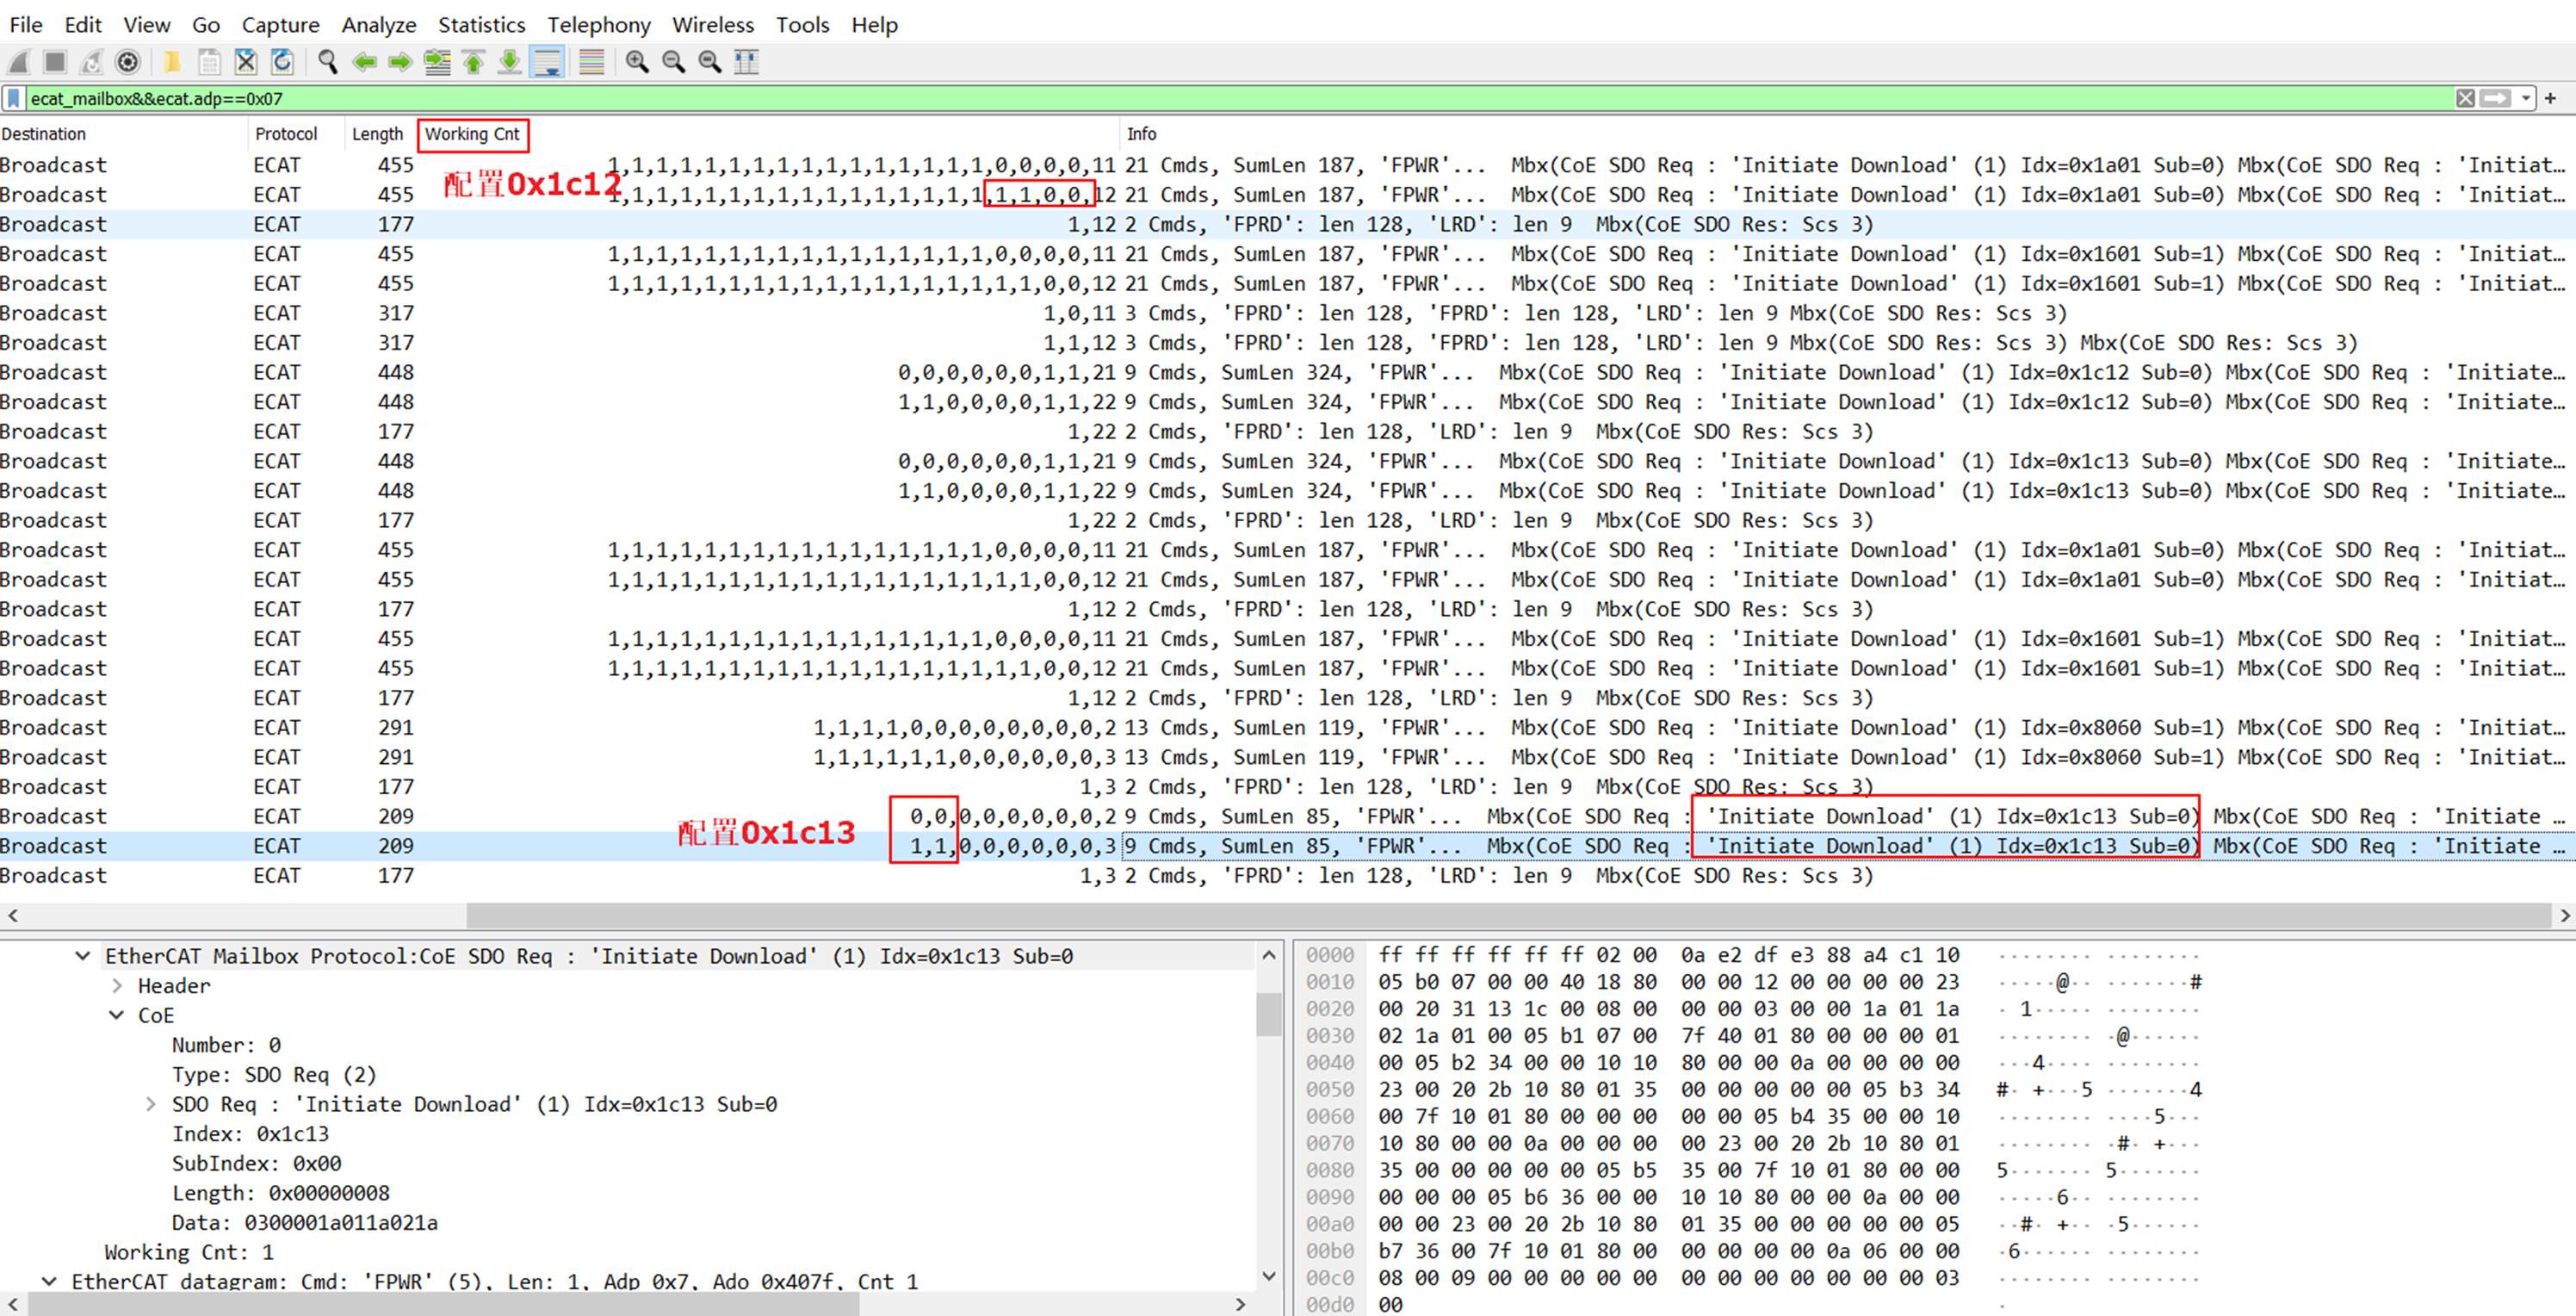This screenshot has width=2576, height=1316.
Task: Click into the display filter text field
Action: pos(1200,98)
